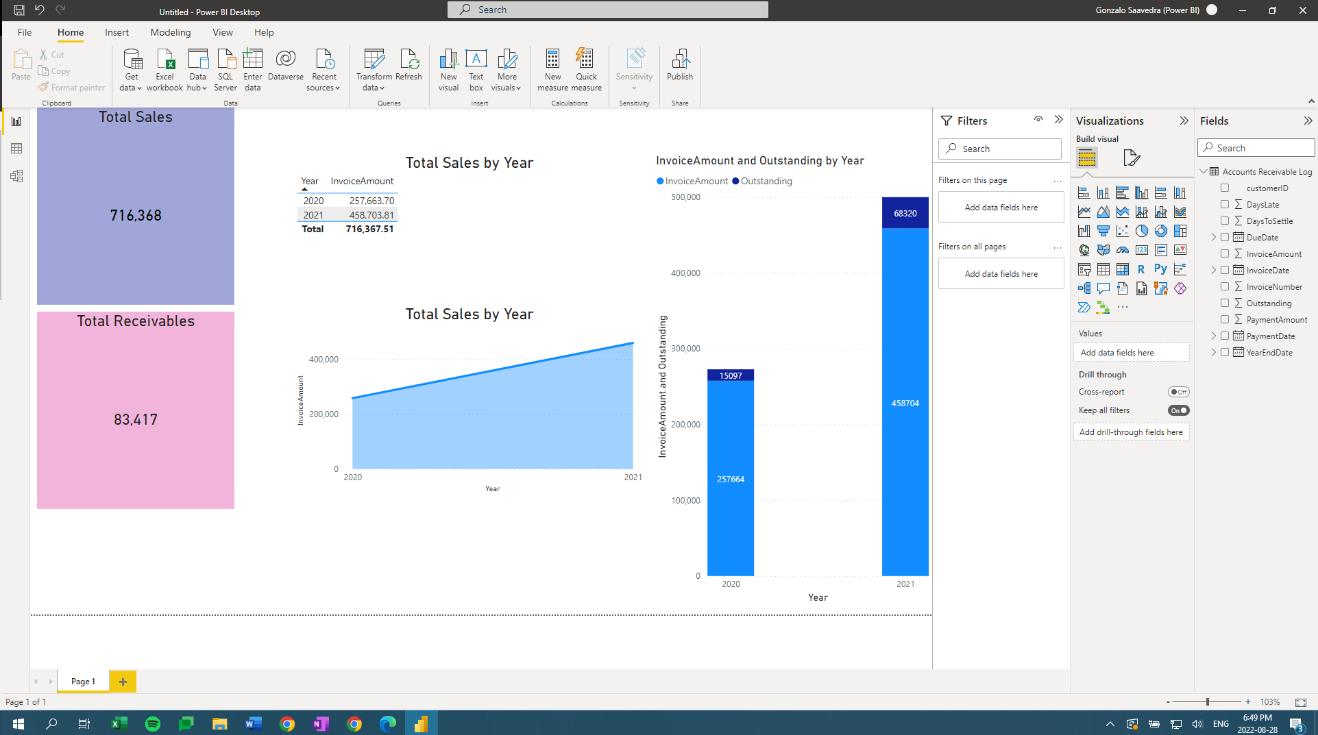Open Word from the Windows taskbar
Image resolution: width=1318 pixels, height=735 pixels.
coord(253,723)
